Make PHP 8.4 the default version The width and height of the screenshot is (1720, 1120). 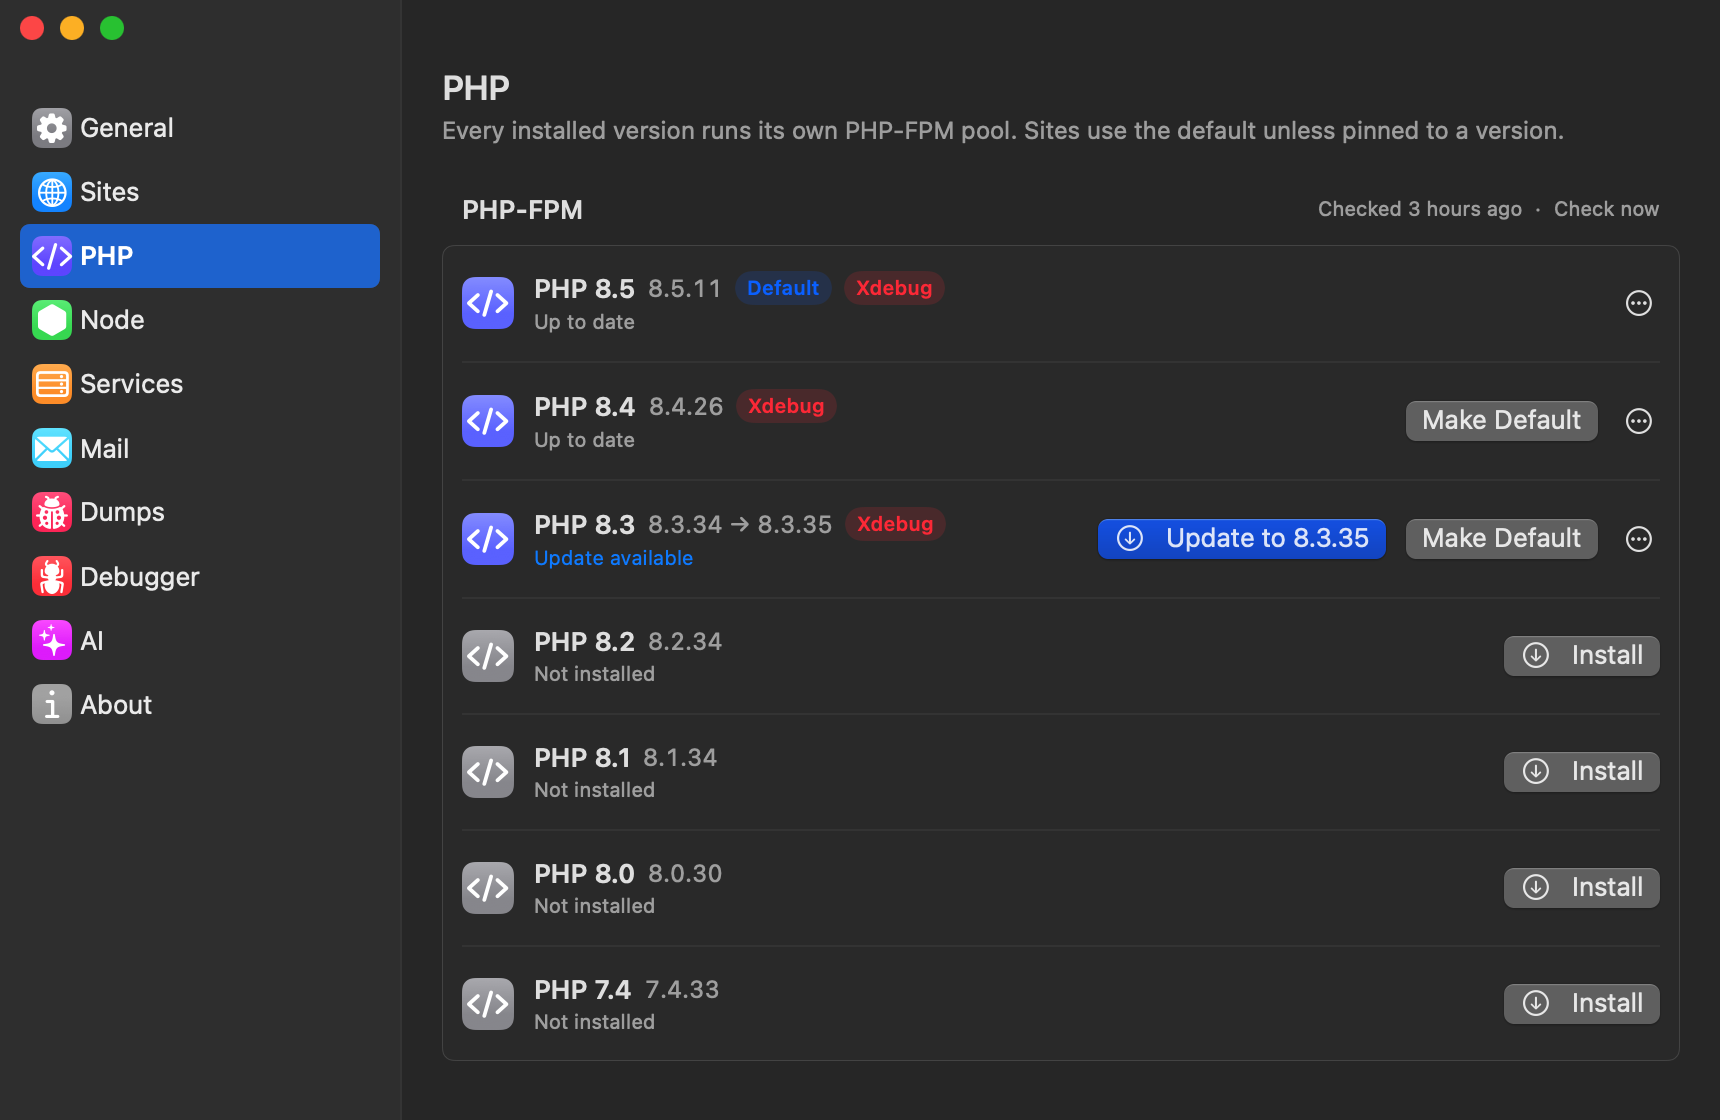[x=1502, y=421]
